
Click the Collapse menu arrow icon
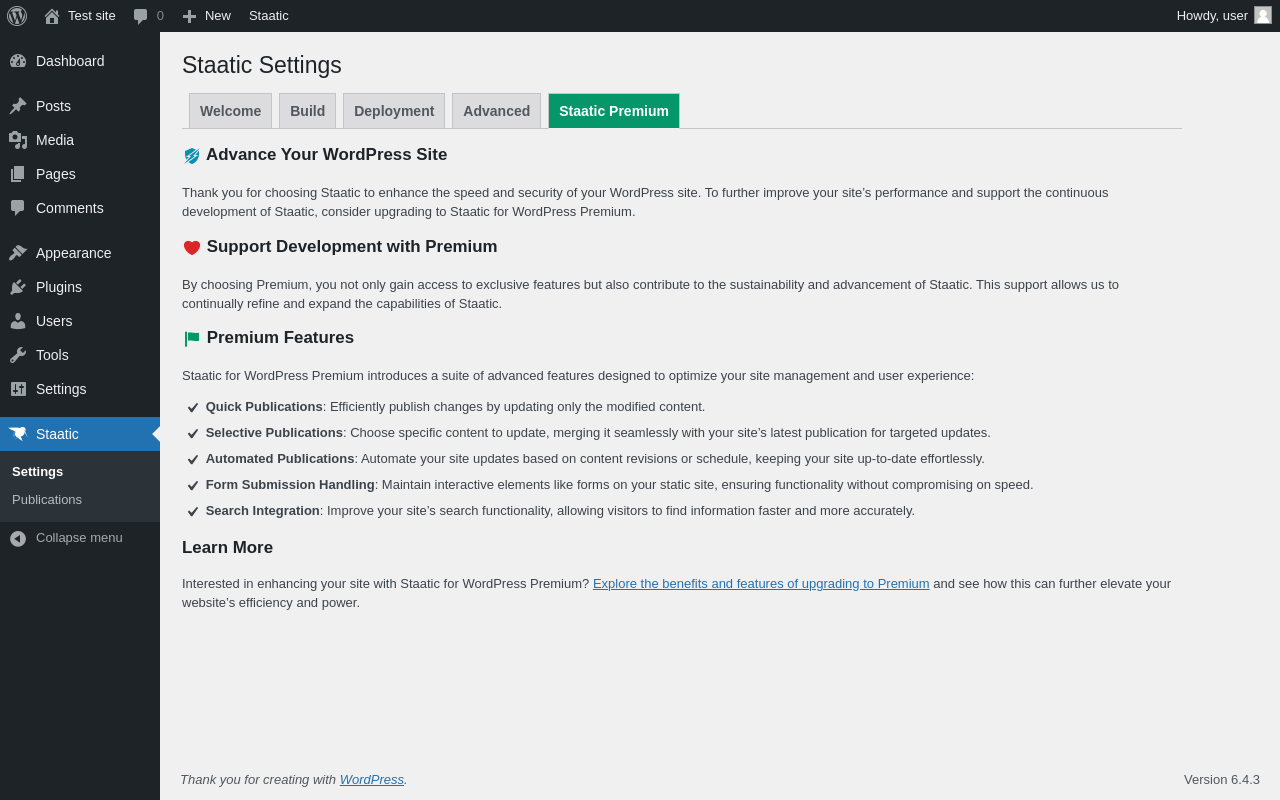click(x=18, y=538)
